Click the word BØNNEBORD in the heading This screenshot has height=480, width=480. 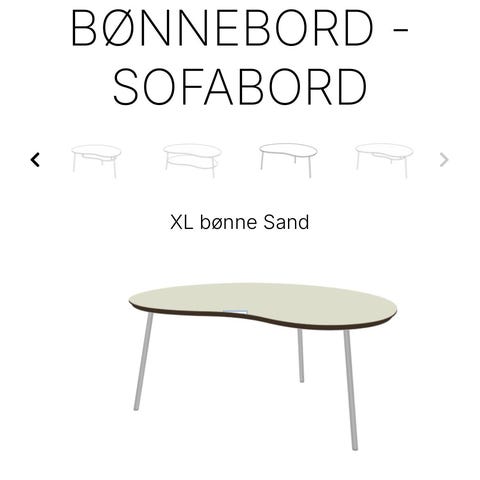tap(222, 28)
